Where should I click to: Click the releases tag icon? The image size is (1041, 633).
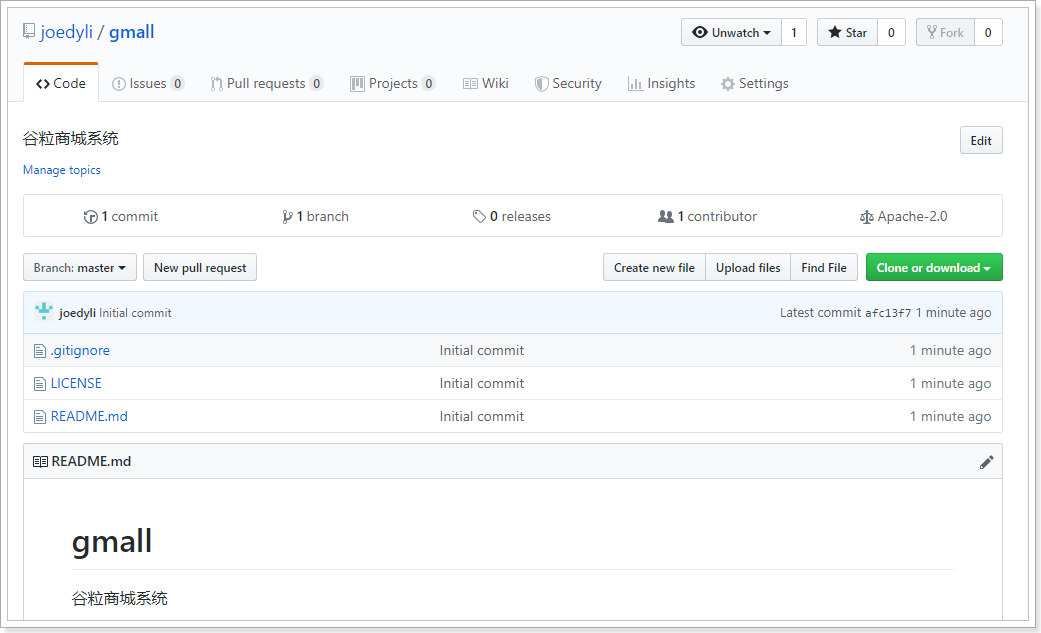coord(479,217)
